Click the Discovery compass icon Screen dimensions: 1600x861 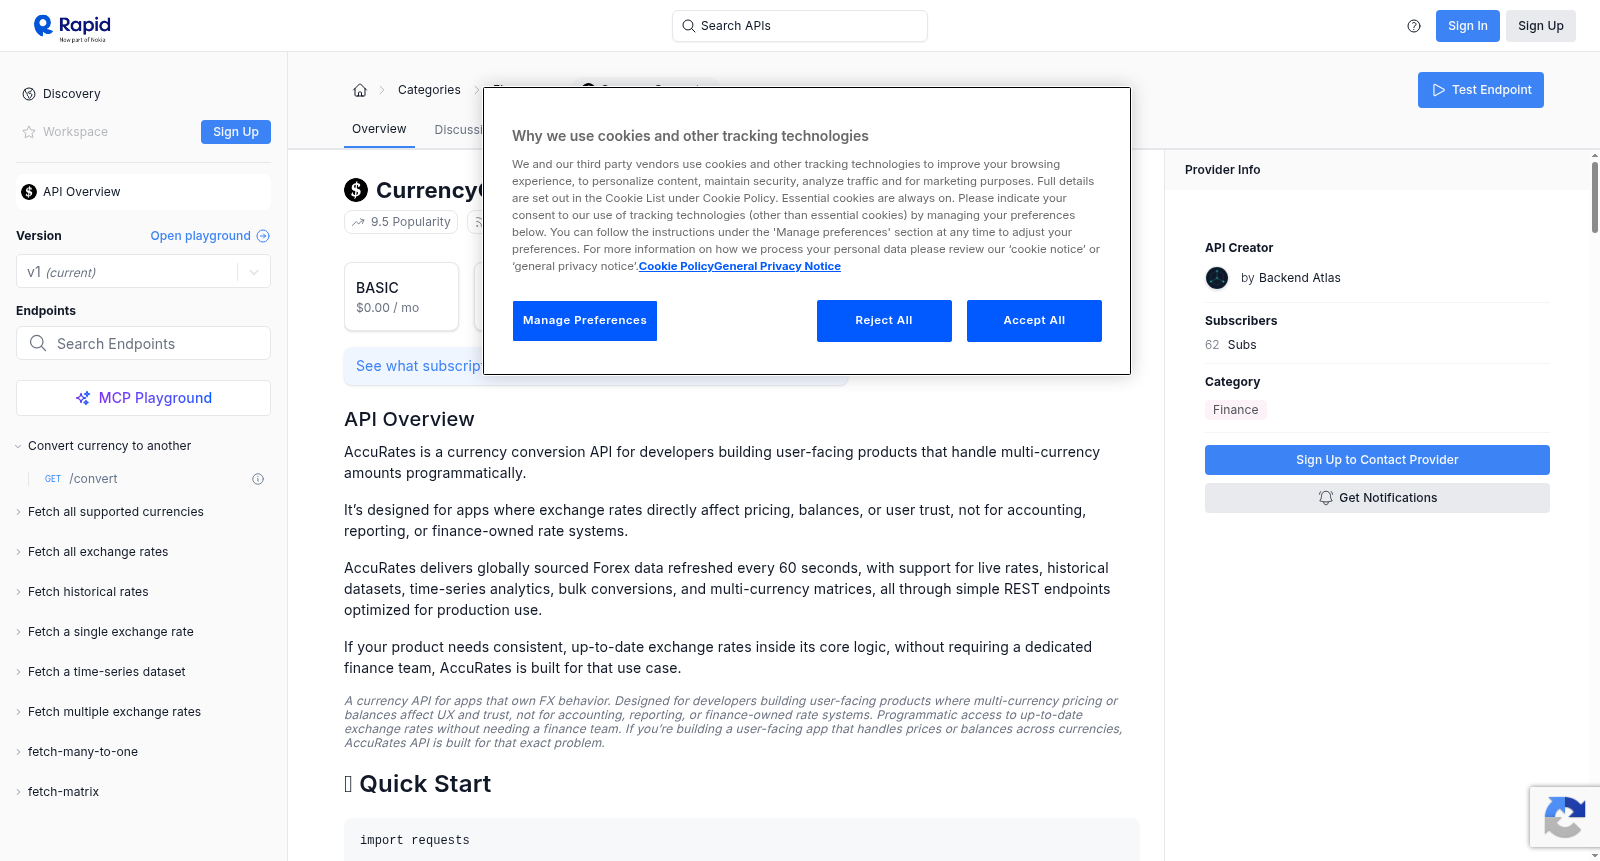[x=29, y=94]
